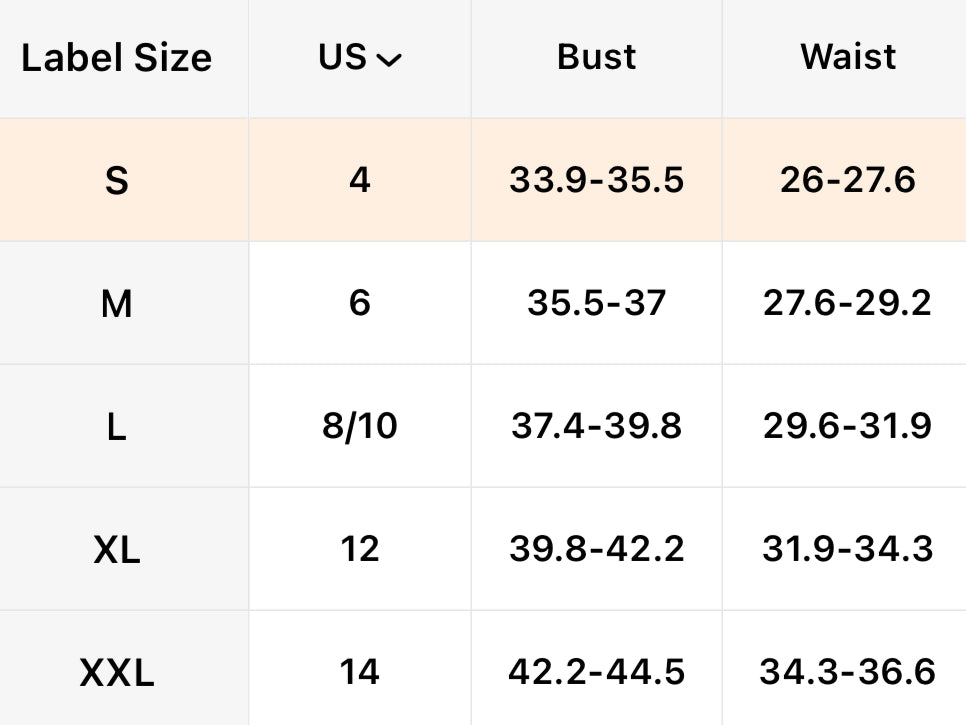The height and width of the screenshot is (725, 966).
Task: Click US size 12 cell
Action: coord(360,550)
